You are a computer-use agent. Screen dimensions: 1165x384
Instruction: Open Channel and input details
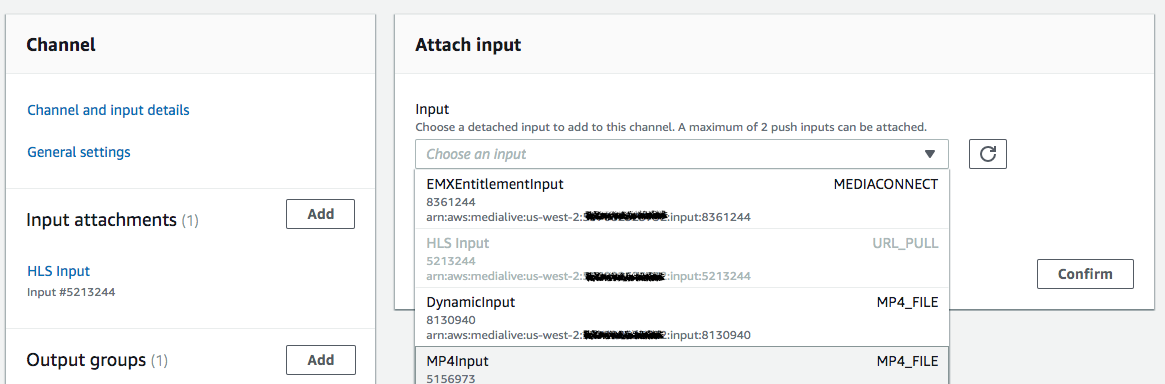pos(108,110)
